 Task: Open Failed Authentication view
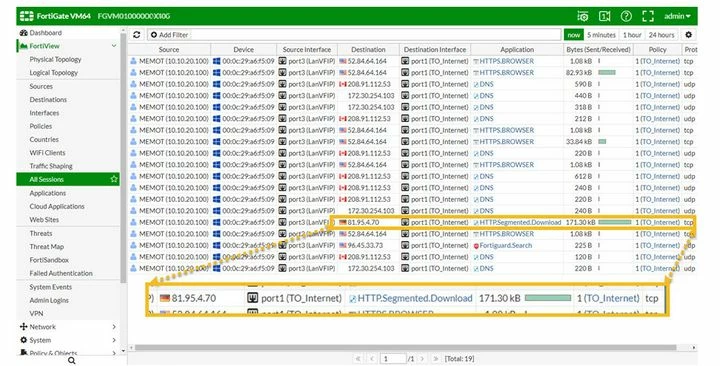pyautogui.click(x=61, y=273)
